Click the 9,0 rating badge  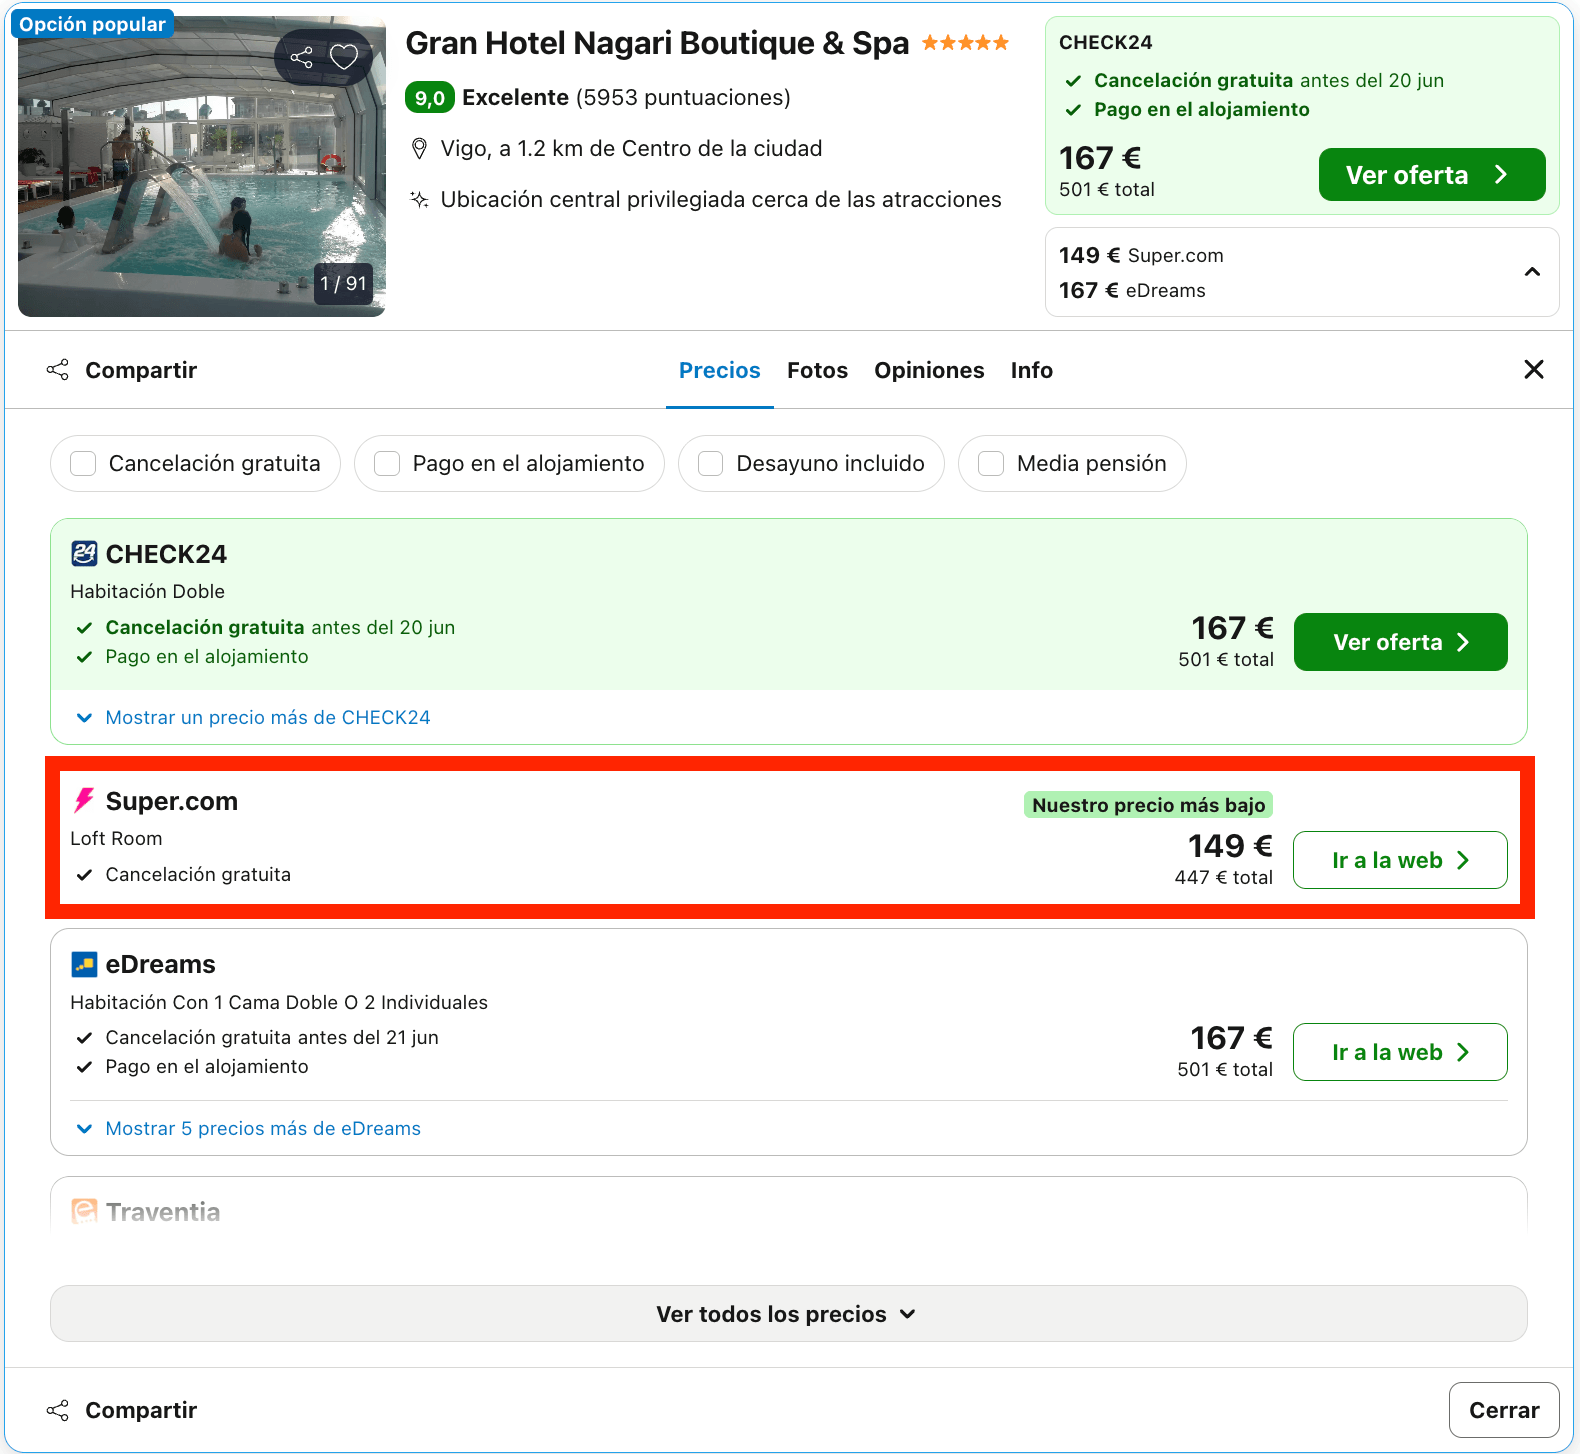[x=430, y=98]
